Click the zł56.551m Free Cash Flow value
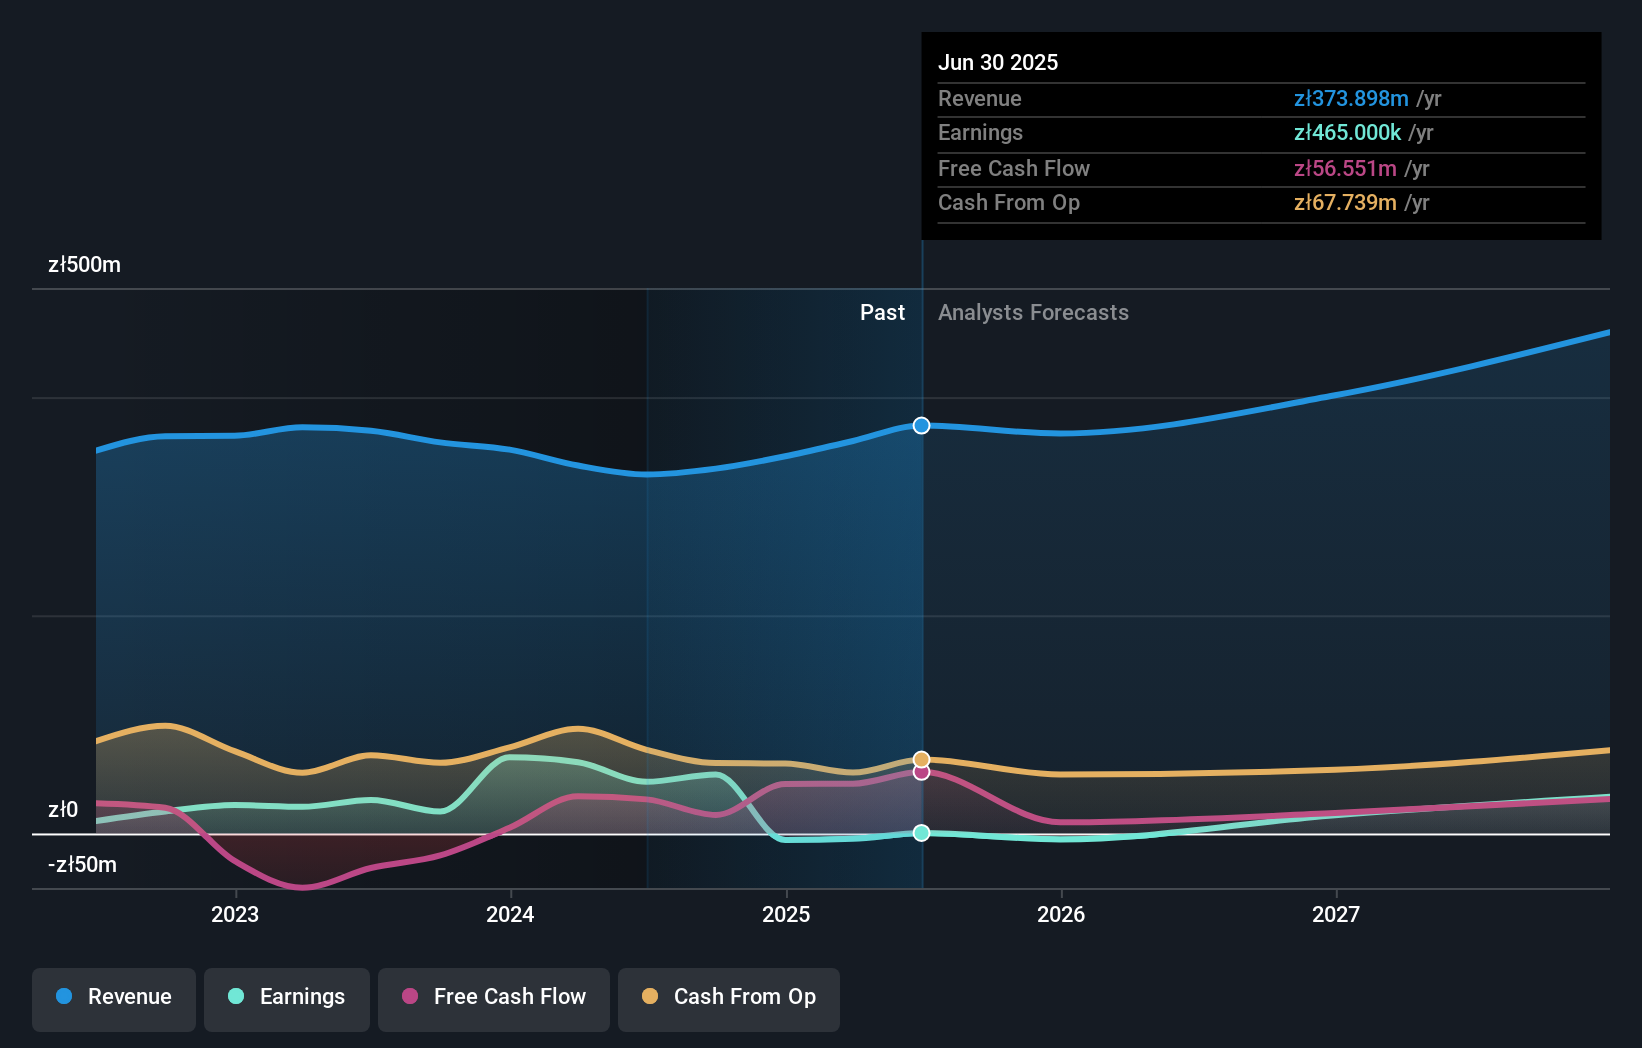The height and width of the screenshot is (1048, 1642). pyautogui.click(x=1345, y=168)
